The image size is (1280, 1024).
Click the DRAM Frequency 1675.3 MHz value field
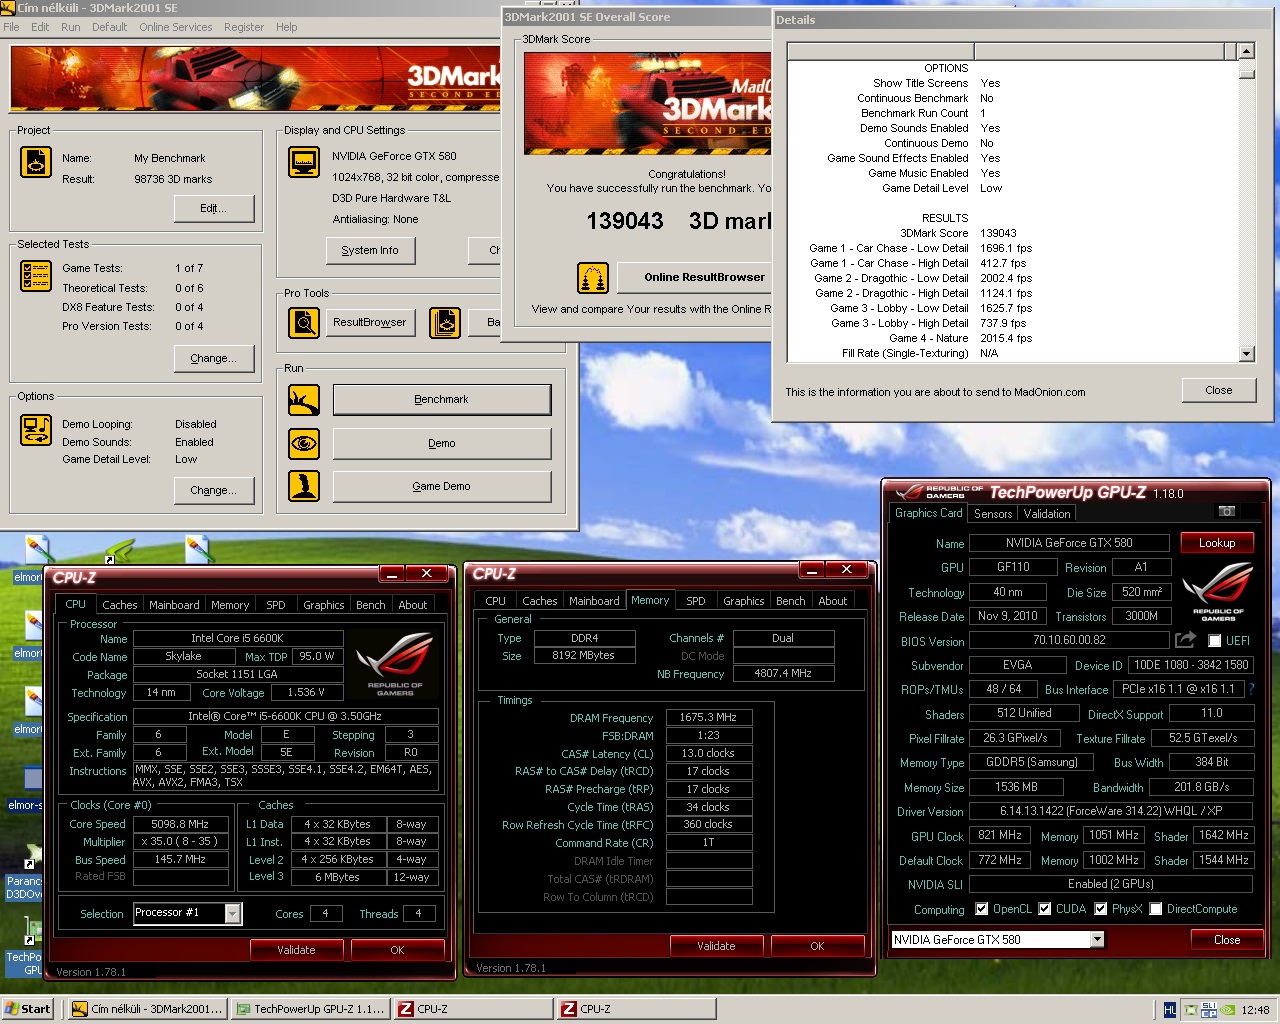708,717
